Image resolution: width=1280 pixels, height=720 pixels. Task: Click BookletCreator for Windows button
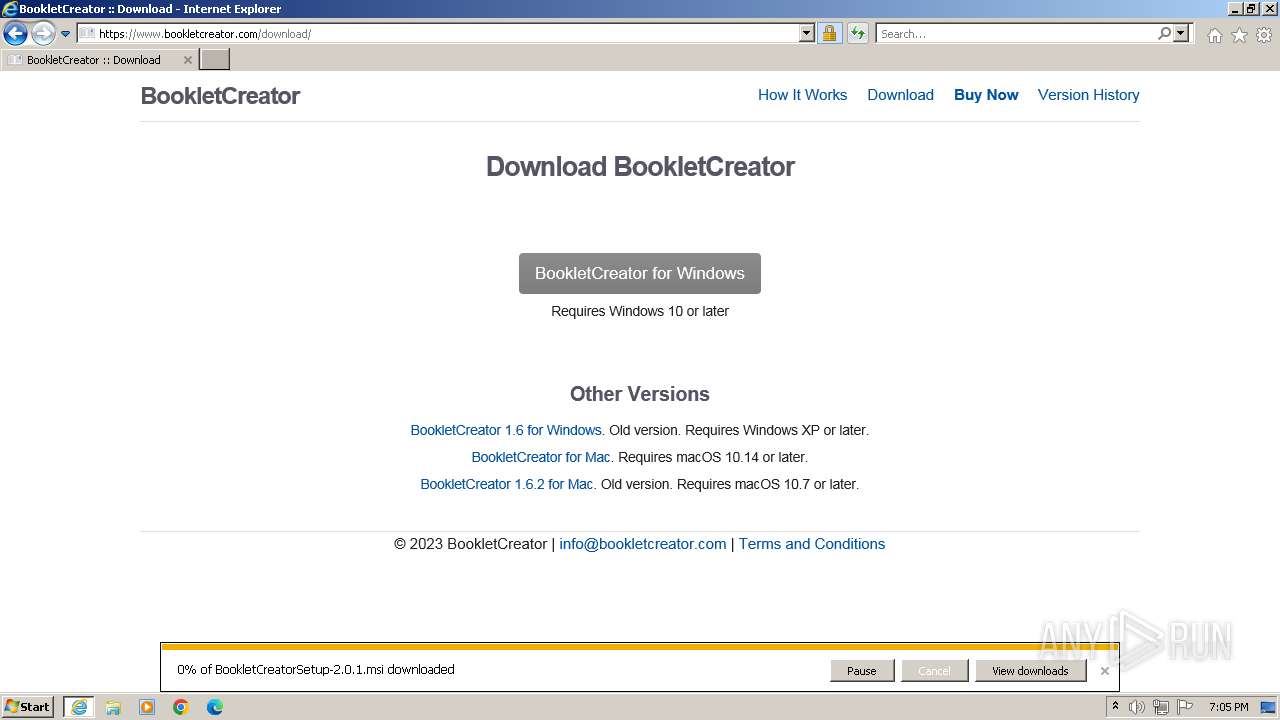640,273
